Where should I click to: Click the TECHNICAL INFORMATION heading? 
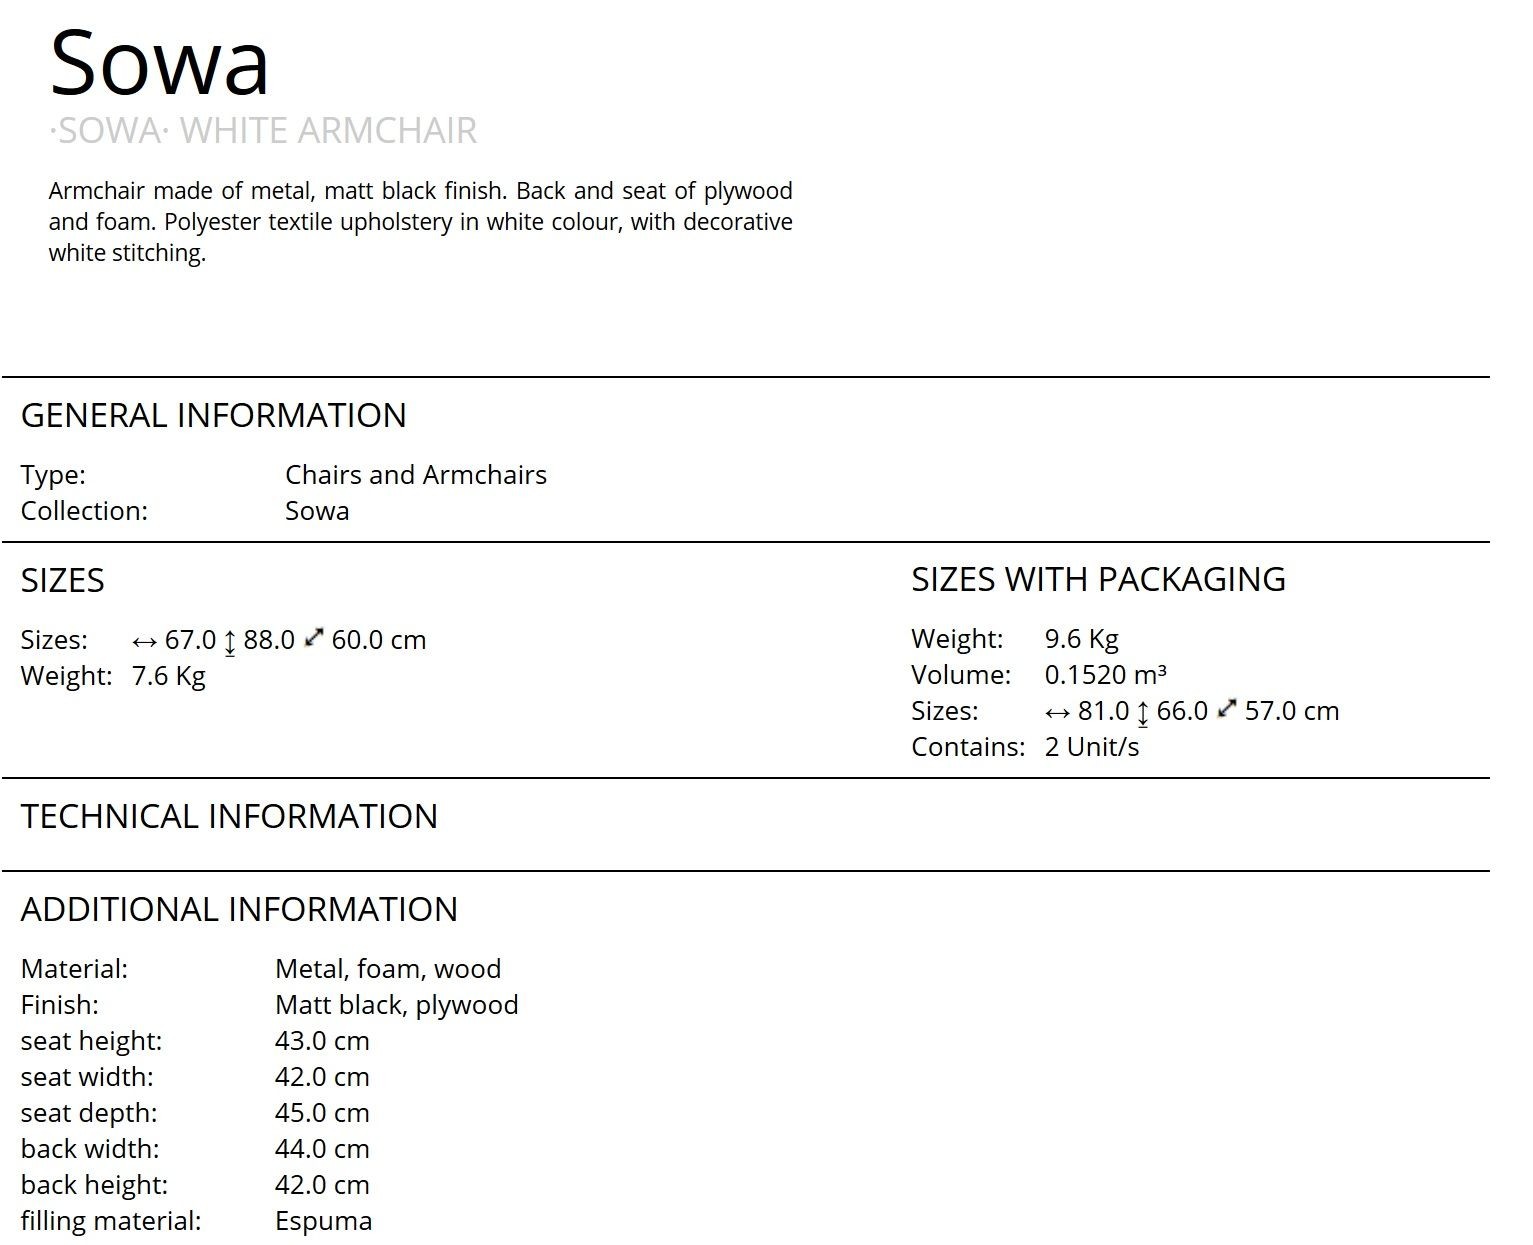[229, 816]
